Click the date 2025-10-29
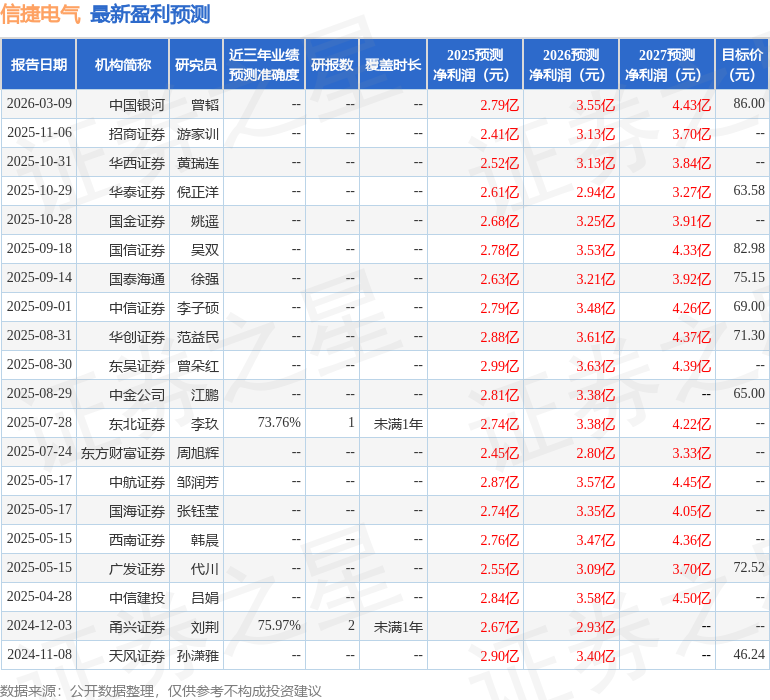This screenshot has width=770, height=700. click(x=39, y=191)
